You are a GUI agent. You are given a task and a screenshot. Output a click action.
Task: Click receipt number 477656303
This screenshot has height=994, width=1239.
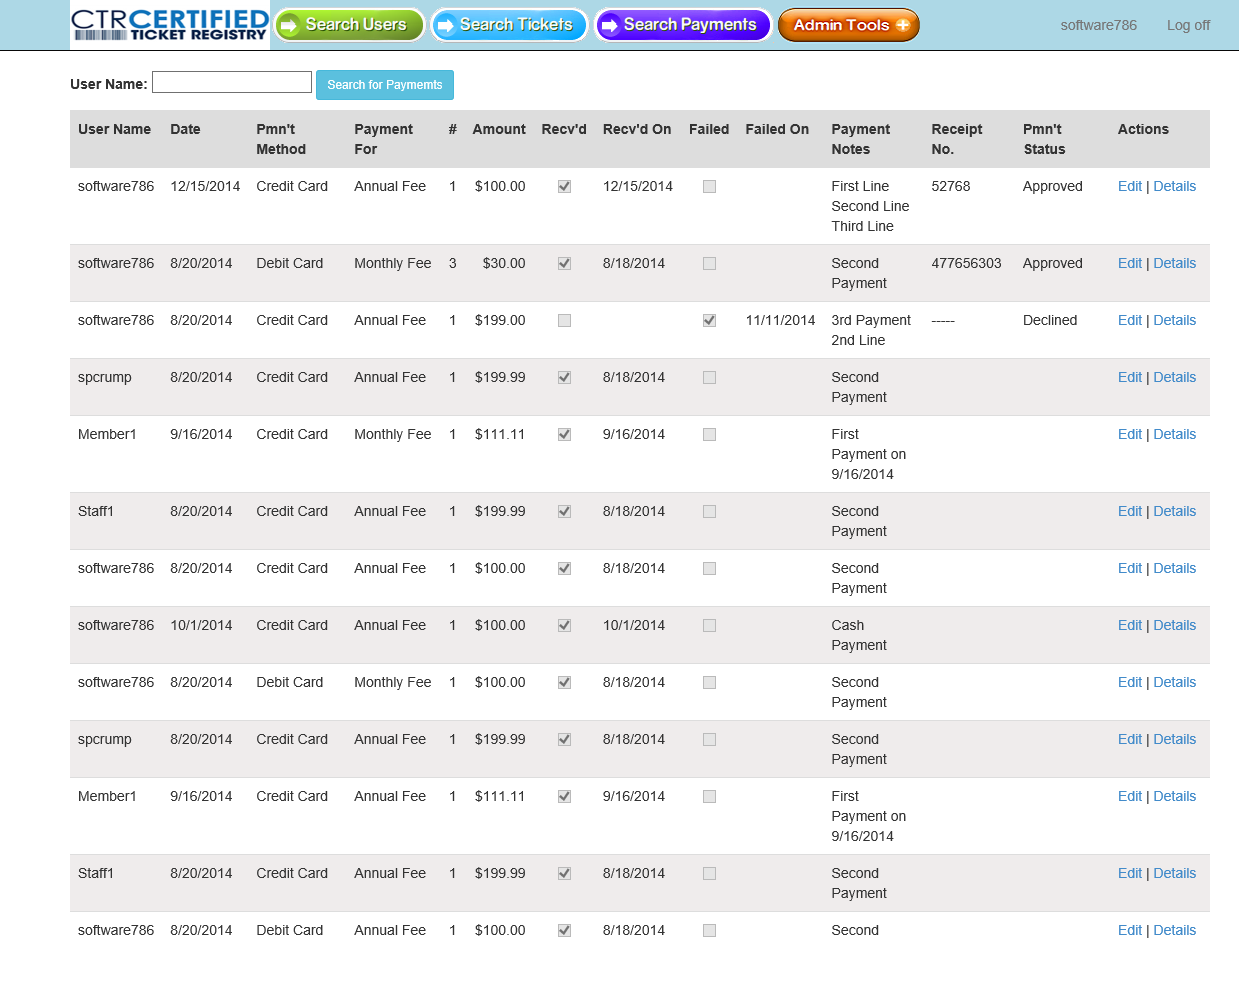pyautogui.click(x=966, y=263)
